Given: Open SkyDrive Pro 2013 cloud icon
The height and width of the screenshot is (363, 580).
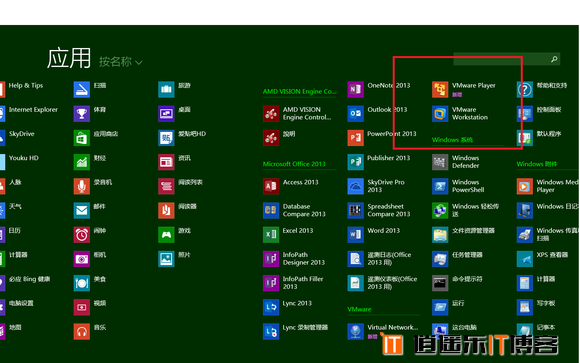Looking at the screenshot, I should pos(355,186).
